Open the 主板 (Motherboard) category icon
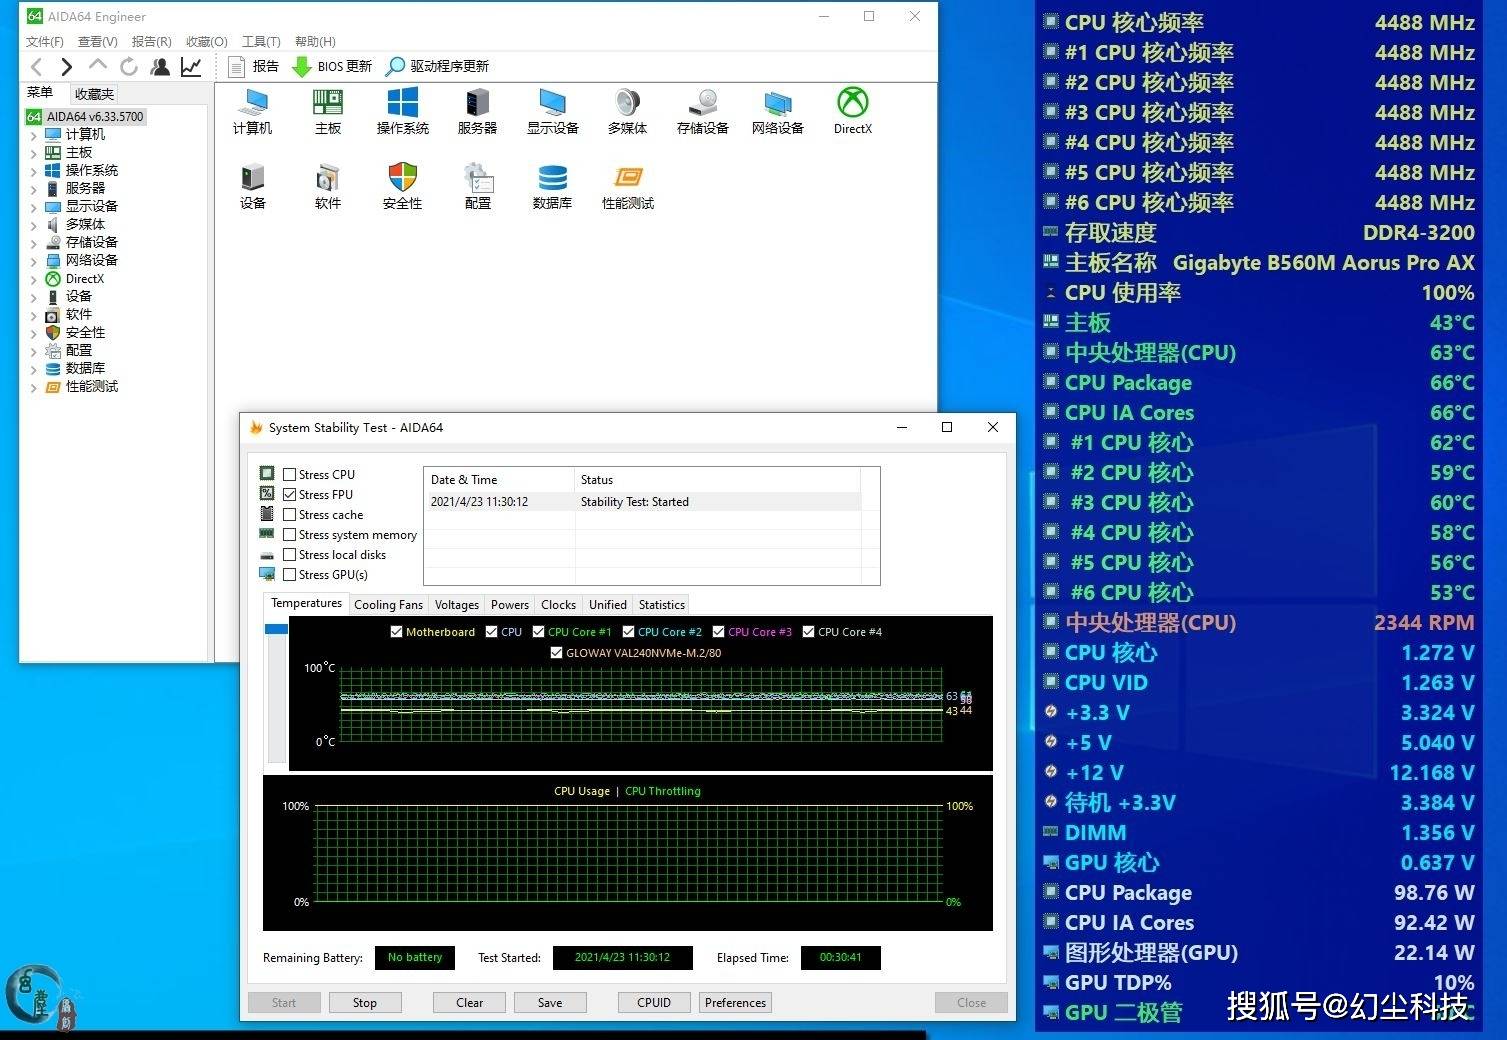 (328, 111)
